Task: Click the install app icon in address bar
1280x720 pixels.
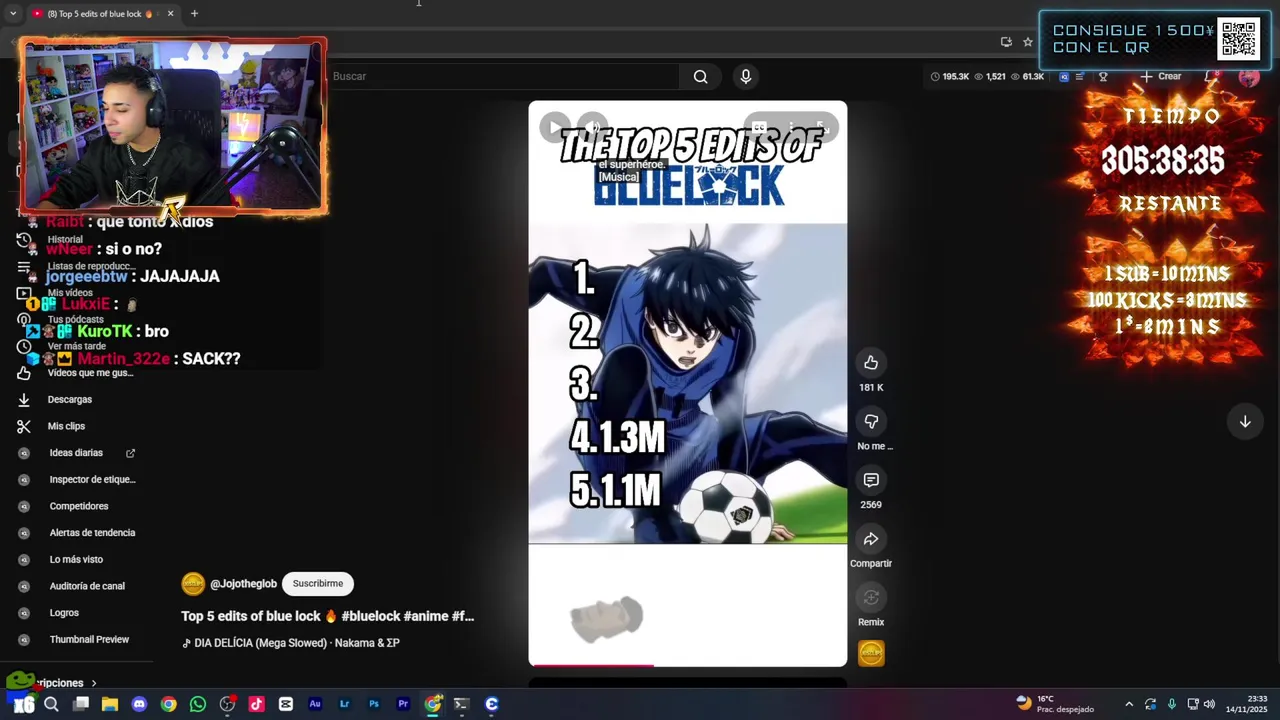Action: coord(1006,42)
